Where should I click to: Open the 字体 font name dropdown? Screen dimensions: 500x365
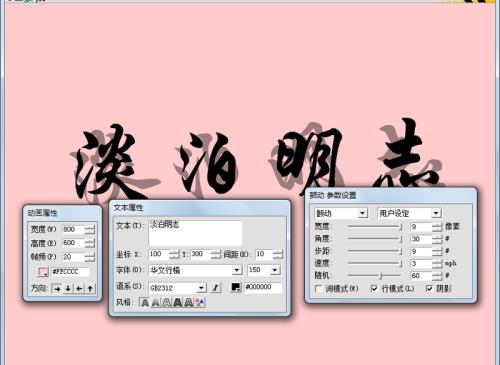coord(237,270)
